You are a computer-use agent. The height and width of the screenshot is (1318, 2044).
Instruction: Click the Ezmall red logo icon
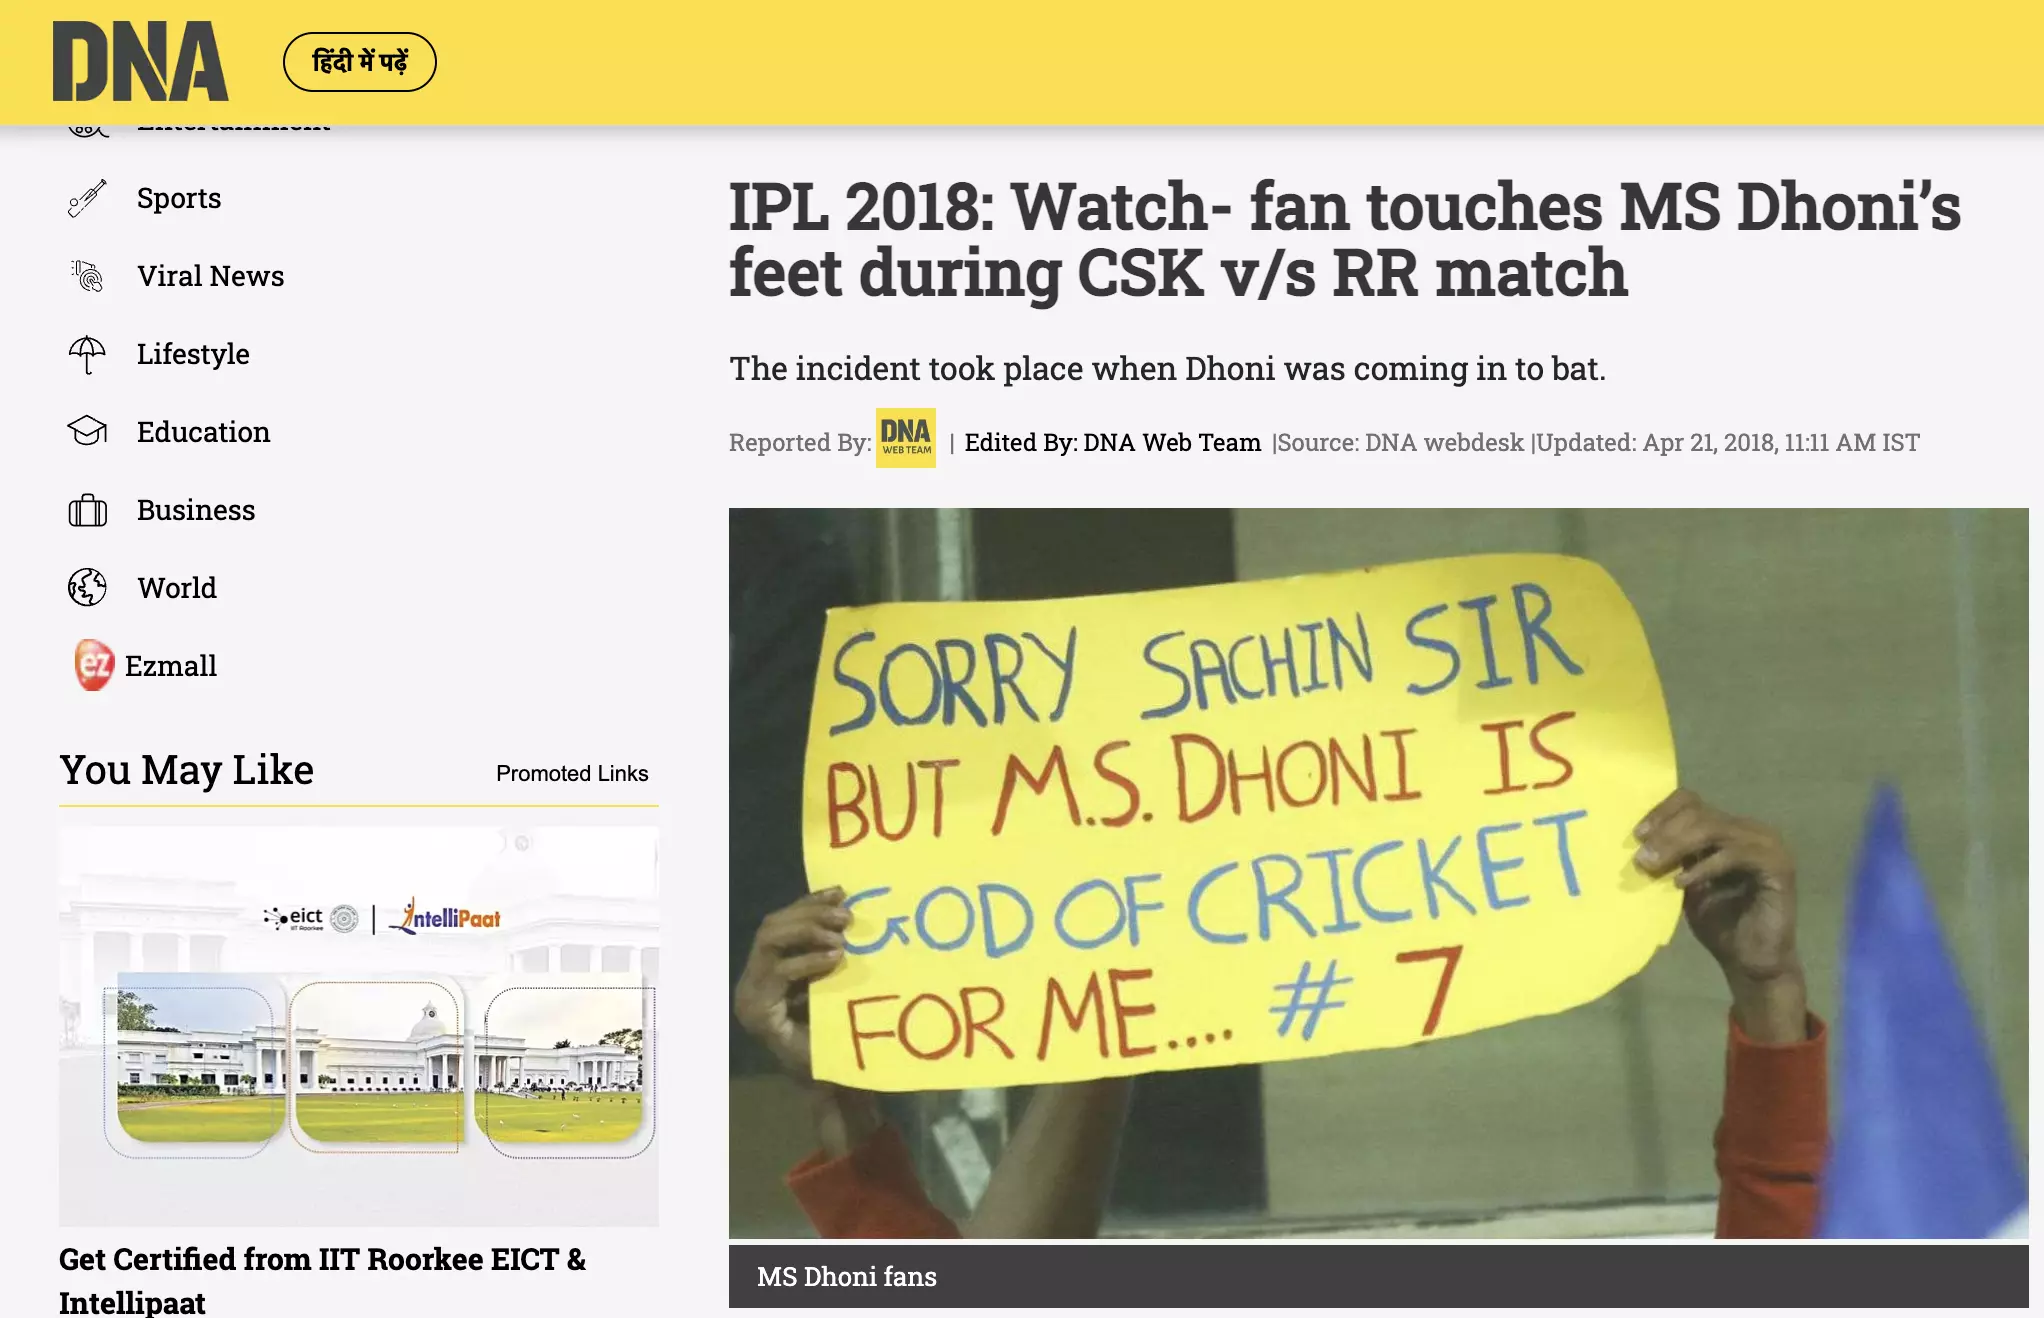(x=94, y=665)
